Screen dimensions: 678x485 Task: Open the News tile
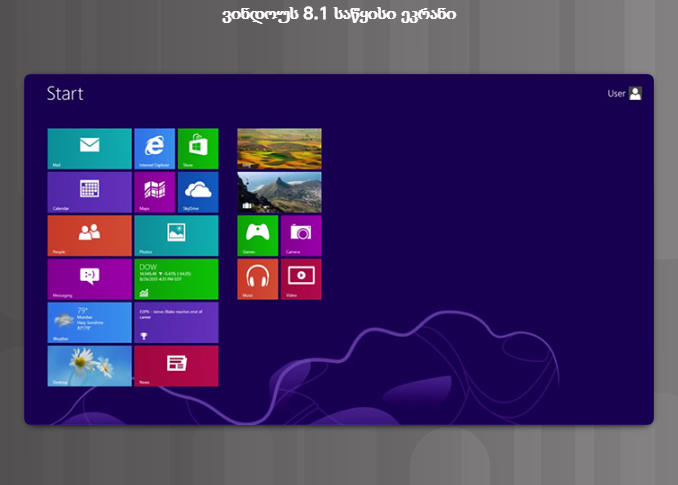(176, 366)
